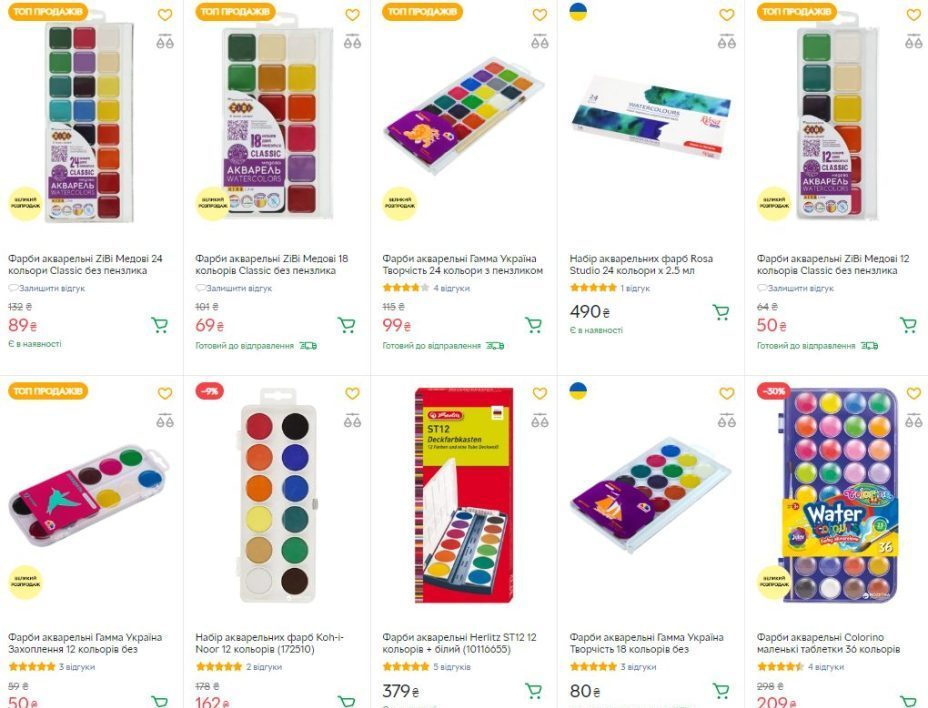928x708 pixels.
Task: Add Rosa Studio 24 кольори to cart
Action: (721, 312)
